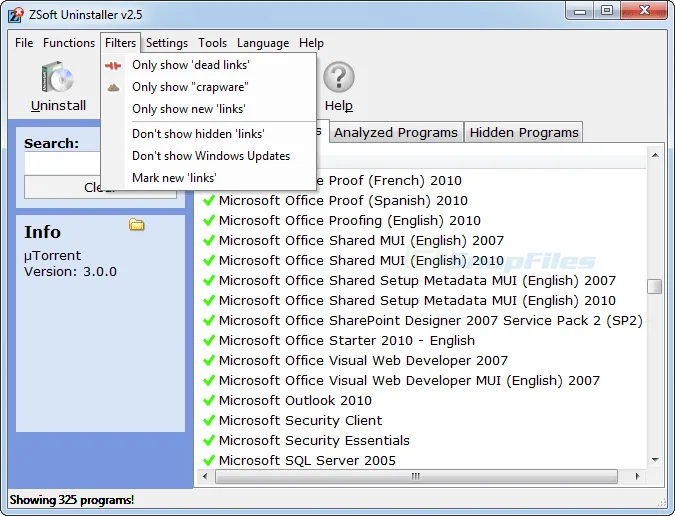The image size is (675, 516).
Task: Select Microsoft Office Visual Web Developer MUI (English) 2007
Action: click(x=409, y=380)
